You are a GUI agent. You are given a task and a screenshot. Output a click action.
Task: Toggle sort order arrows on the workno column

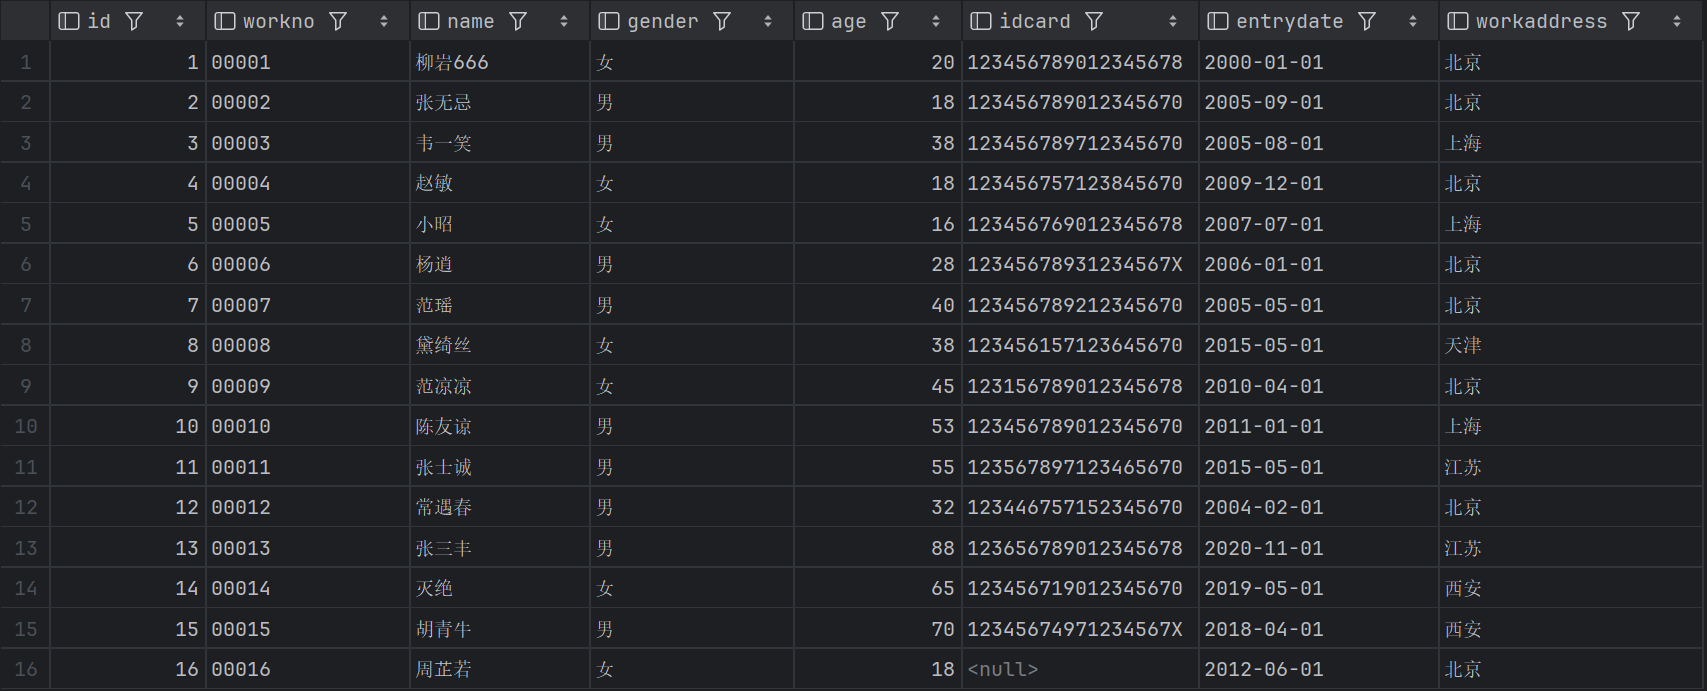(x=384, y=21)
